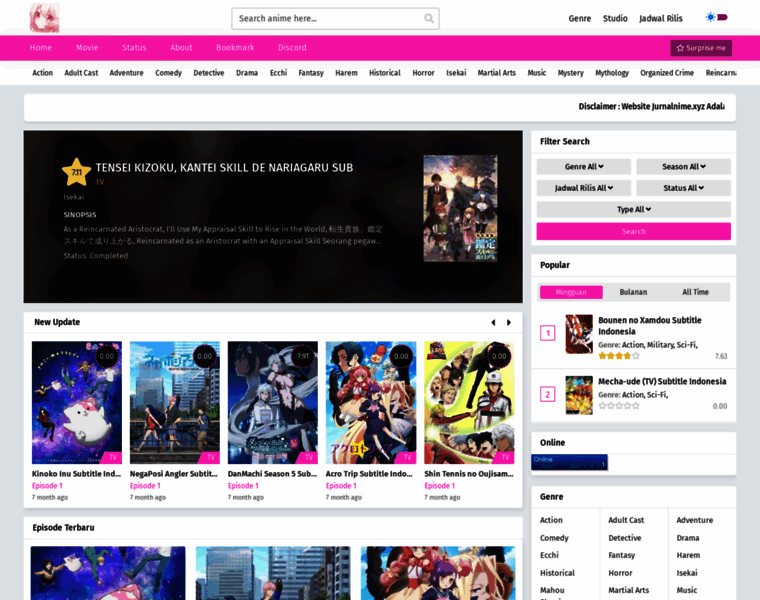The image size is (760, 600).
Task: Open the Status menu item
Action: click(134, 47)
